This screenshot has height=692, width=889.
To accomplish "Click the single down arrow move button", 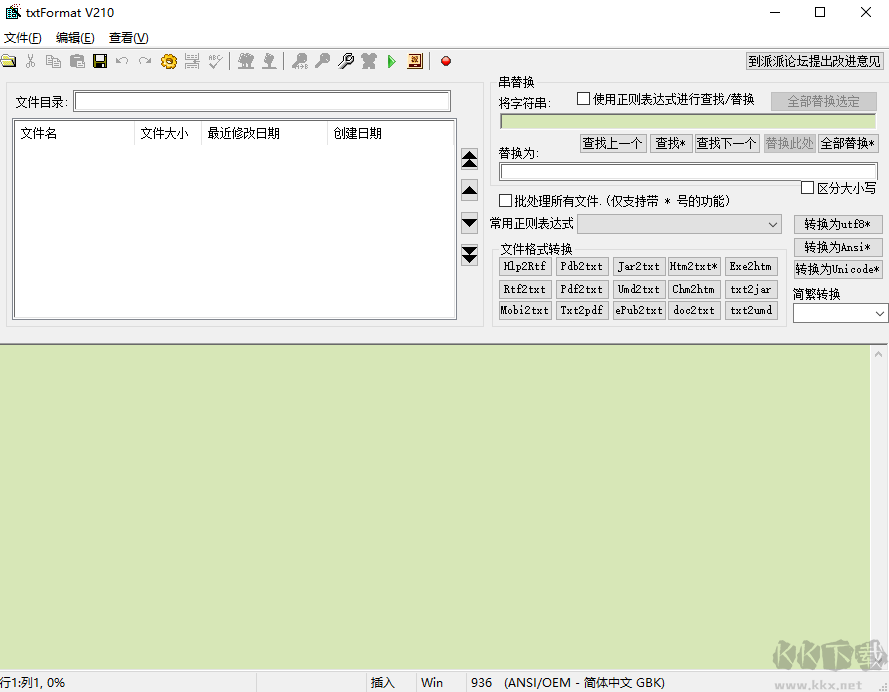I will point(469,222).
